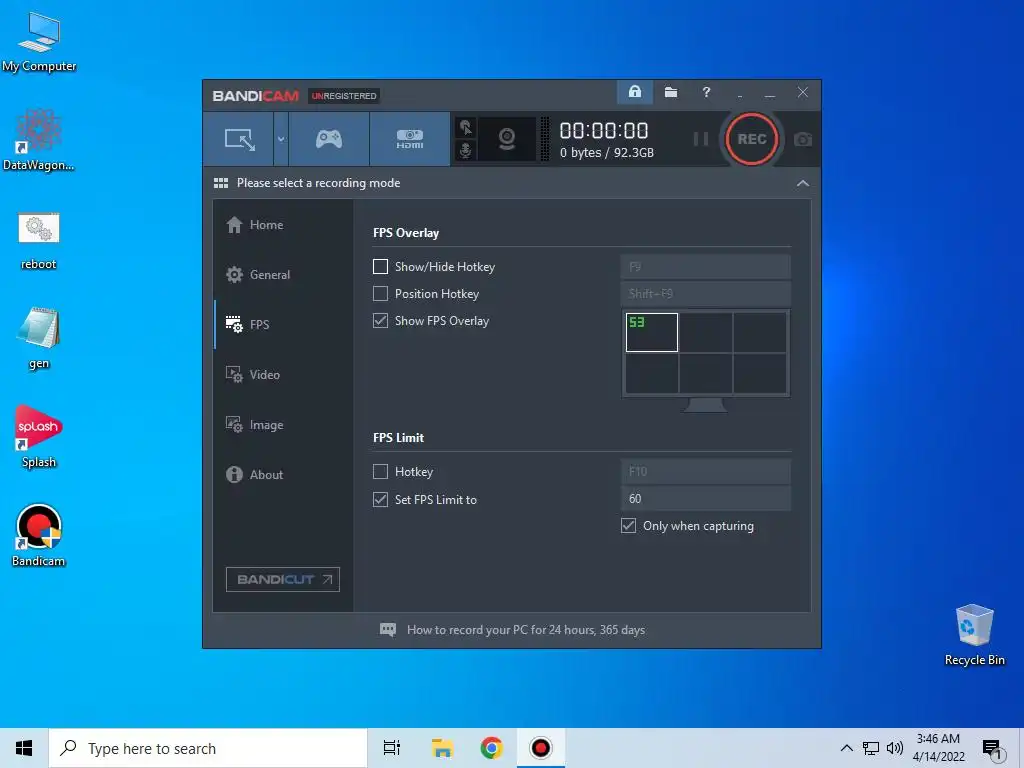Select screen rectangle recording mode
The height and width of the screenshot is (768, 1024).
(239, 139)
